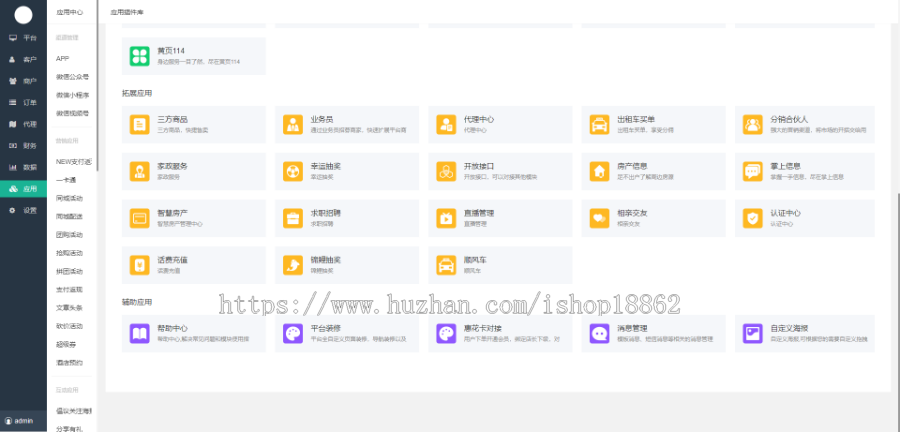The width and height of the screenshot is (900, 432).
Task: Open the 相亲交友 hearts app icon
Action: [x=599, y=218]
